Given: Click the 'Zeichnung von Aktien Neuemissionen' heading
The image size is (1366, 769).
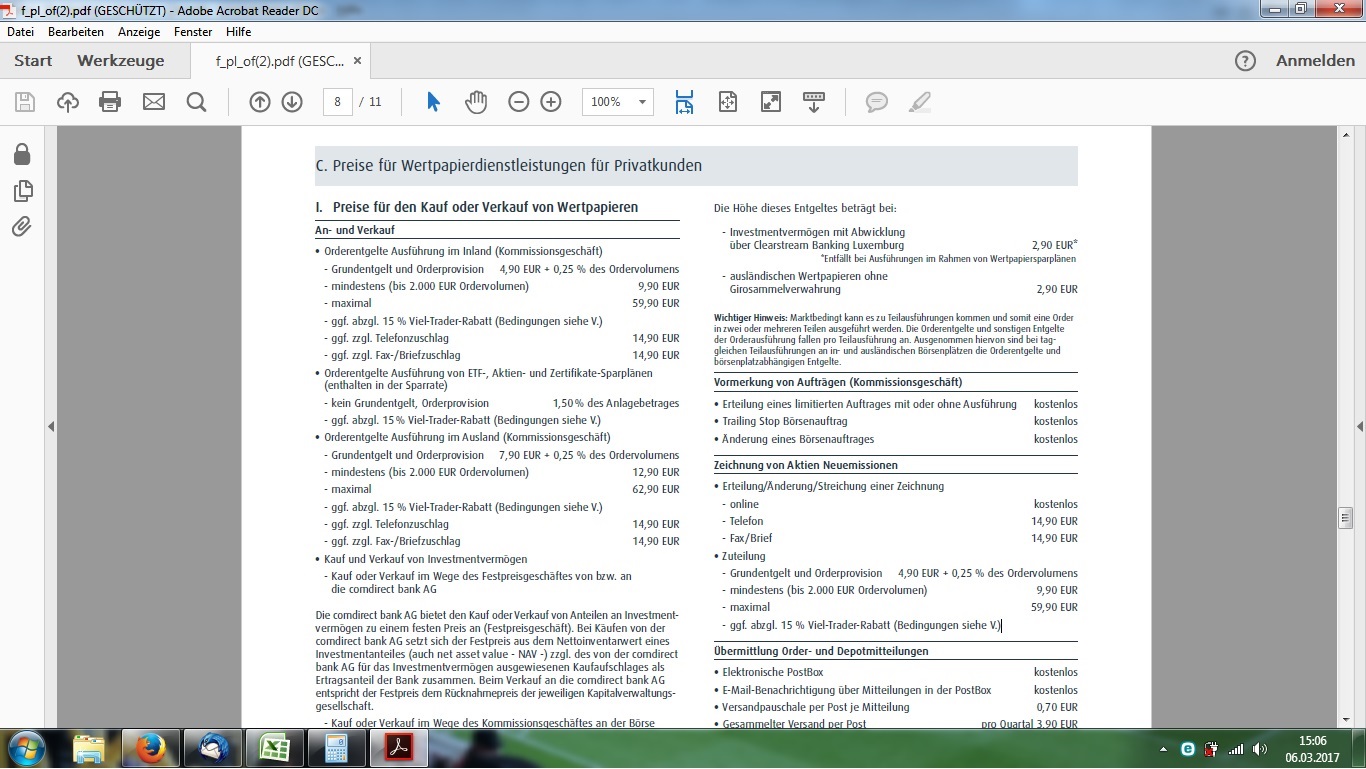Looking at the screenshot, I should tap(806, 465).
